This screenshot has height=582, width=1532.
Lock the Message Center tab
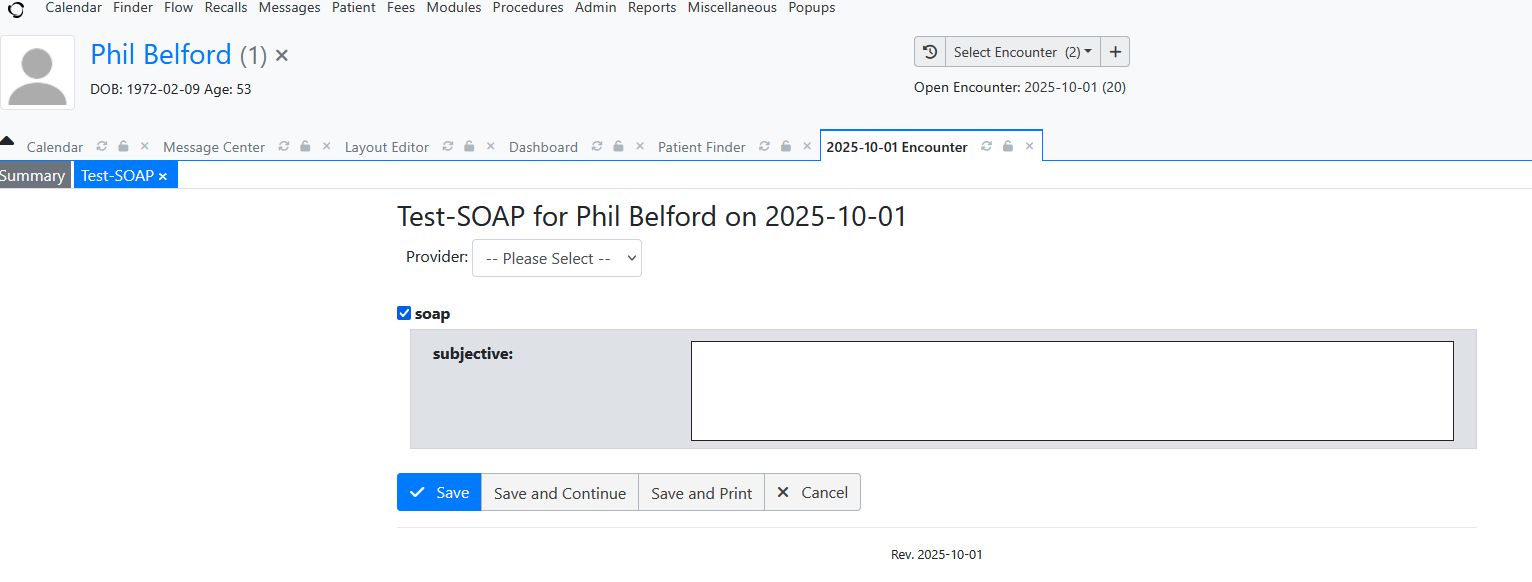coord(305,147)
